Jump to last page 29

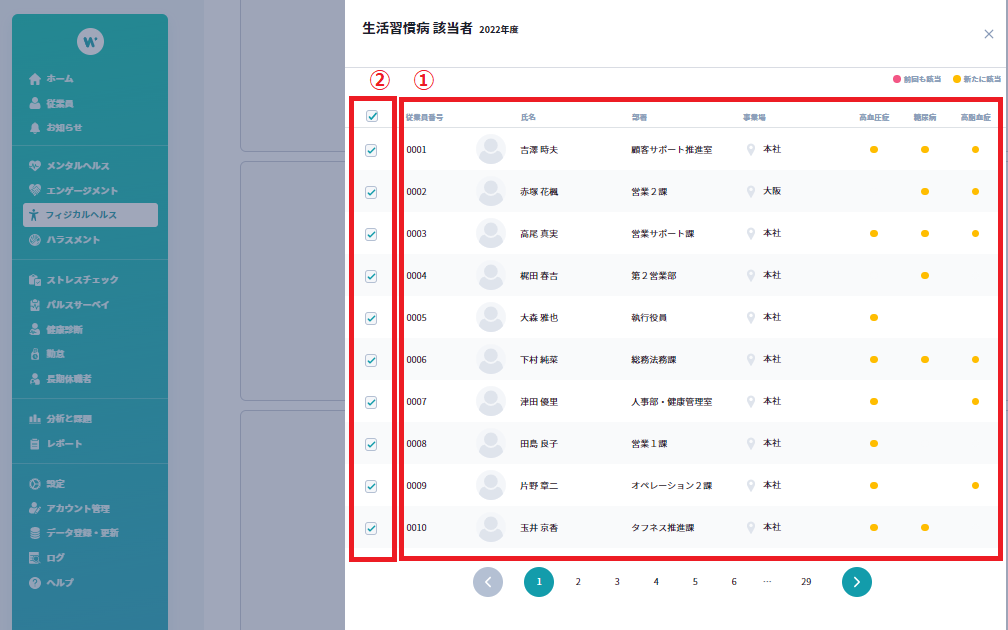806,582
